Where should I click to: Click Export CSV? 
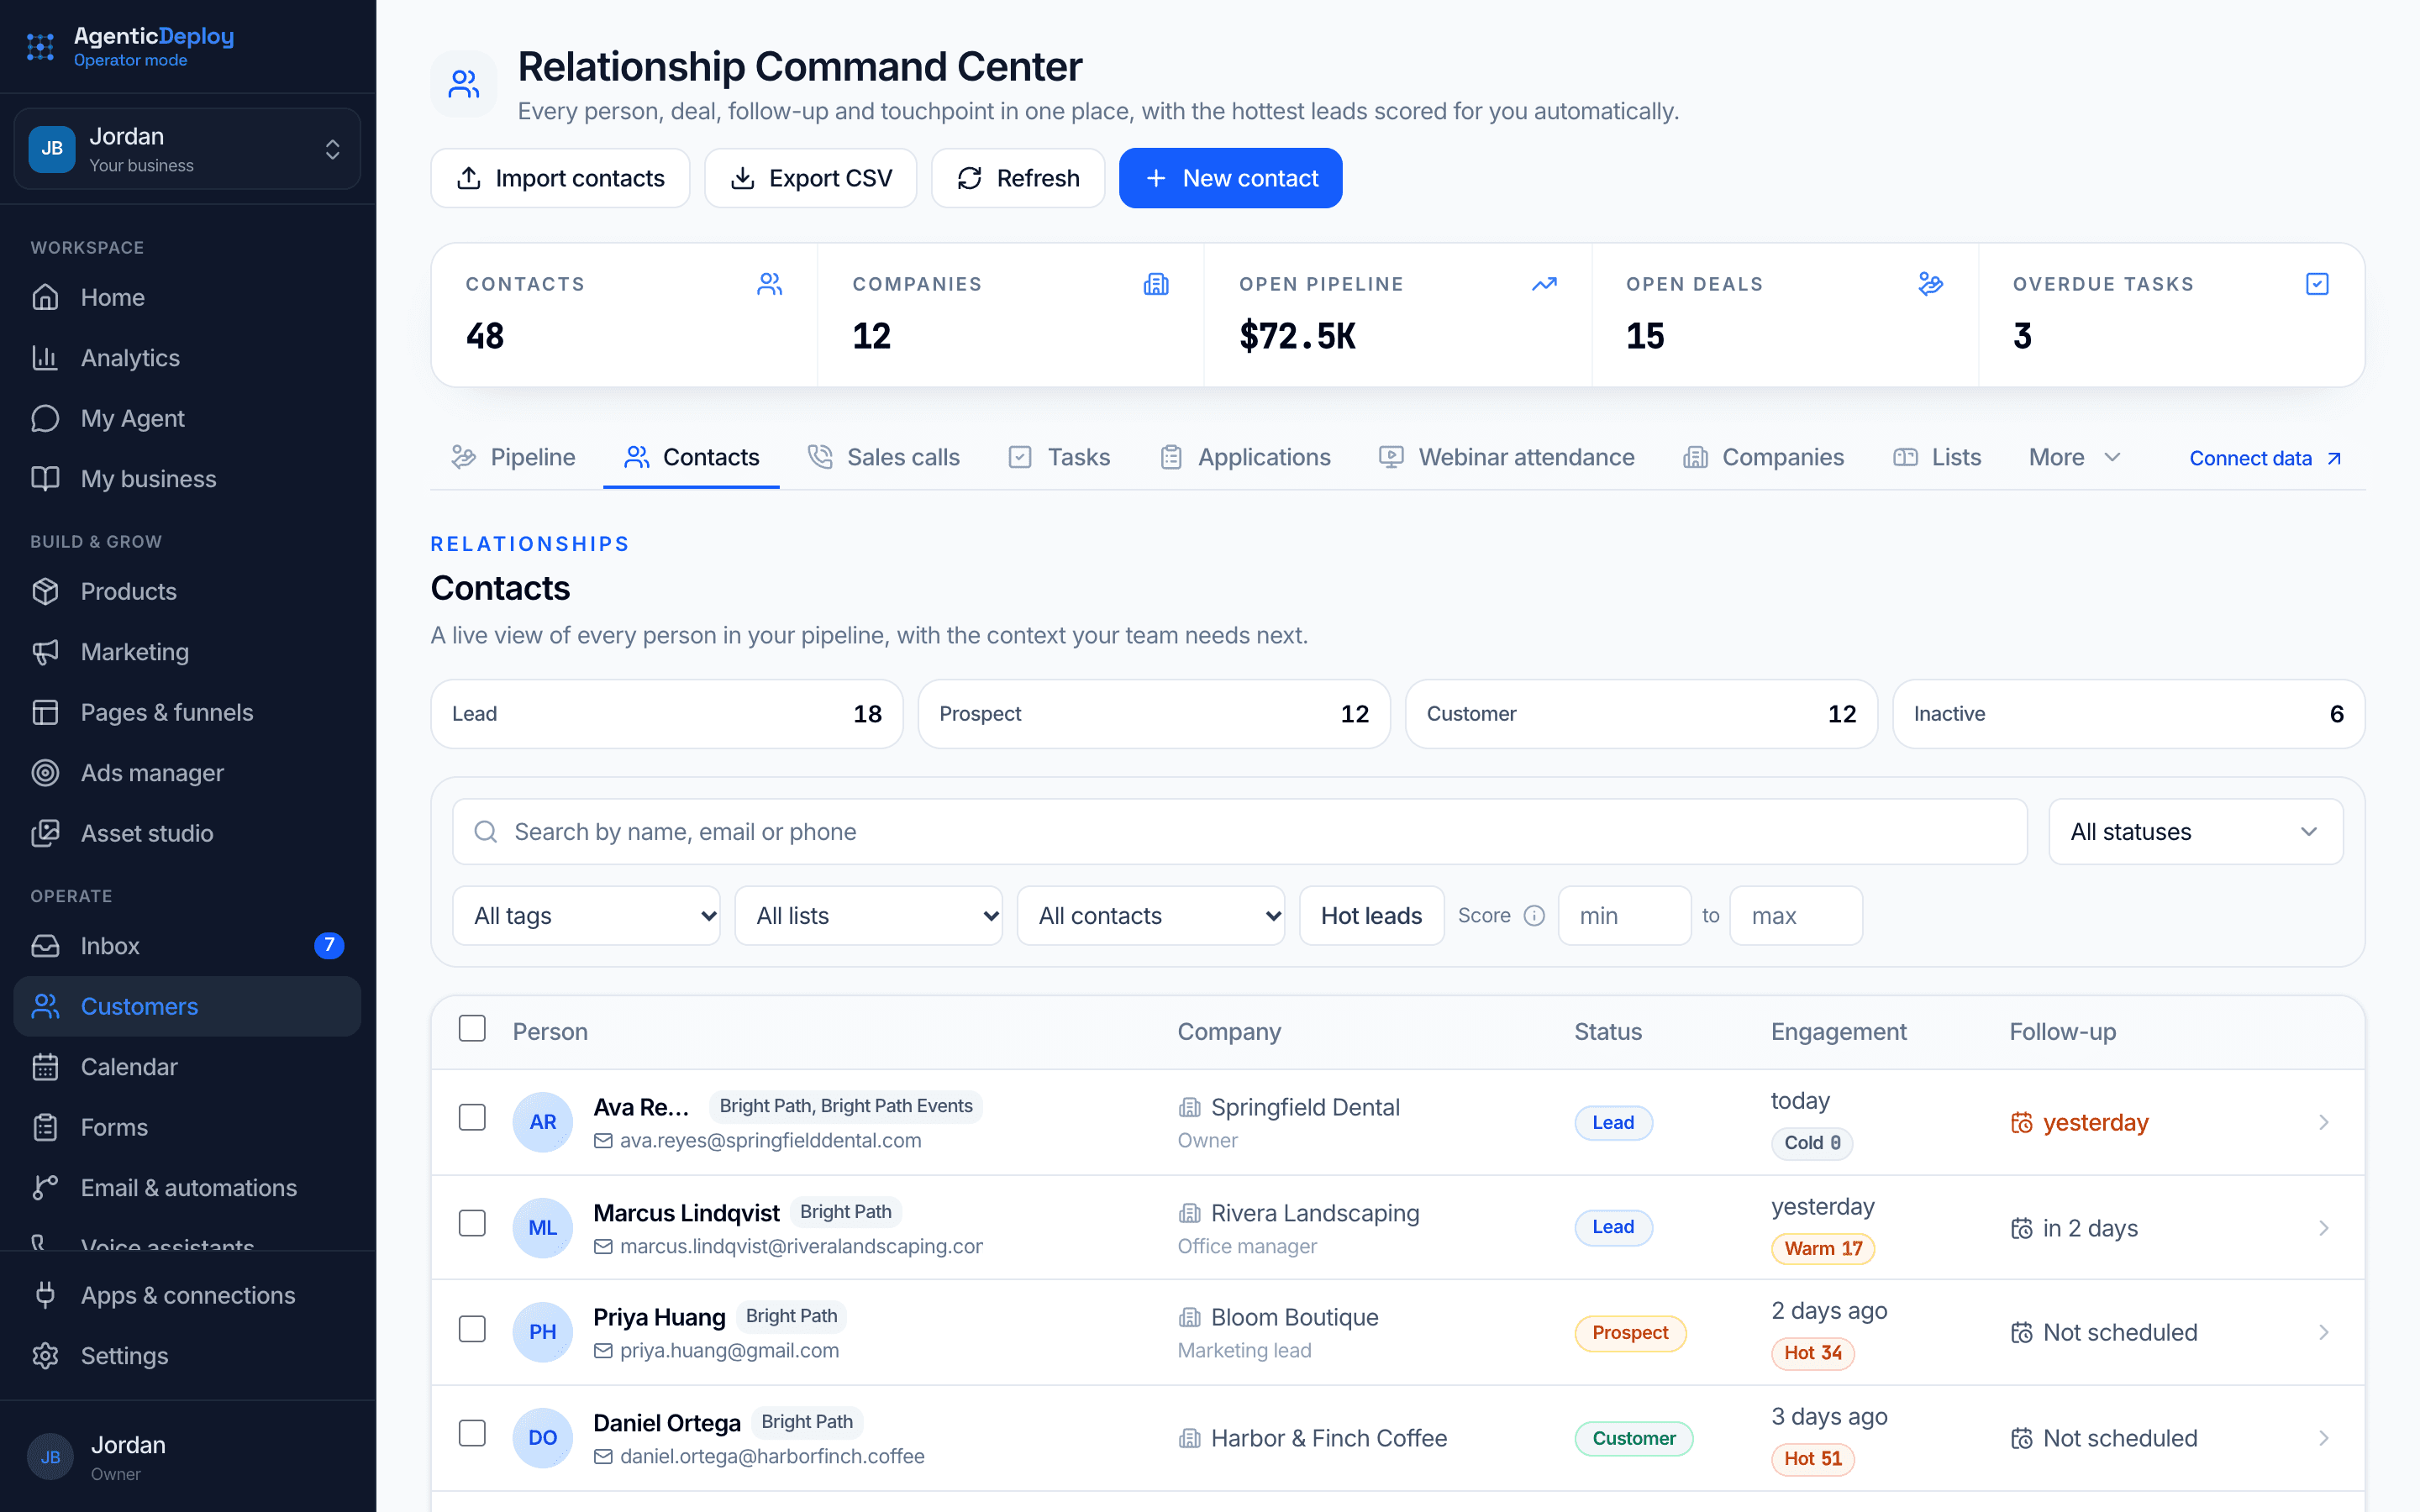click(x=810, y=178)
